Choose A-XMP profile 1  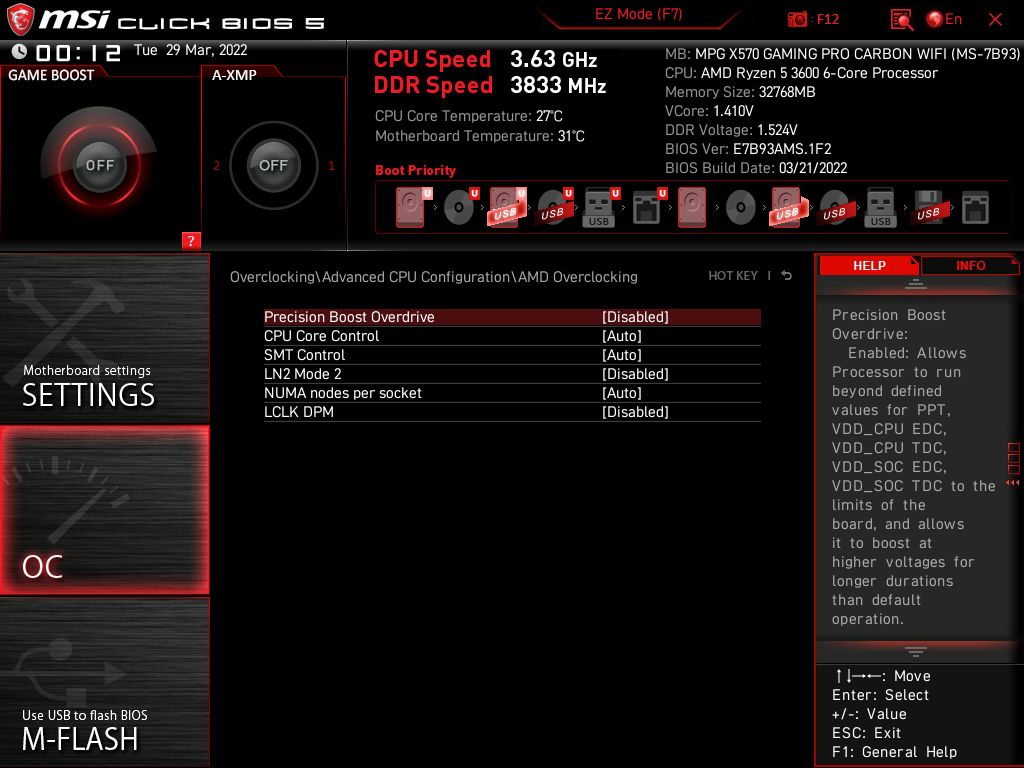pos(331,165)
